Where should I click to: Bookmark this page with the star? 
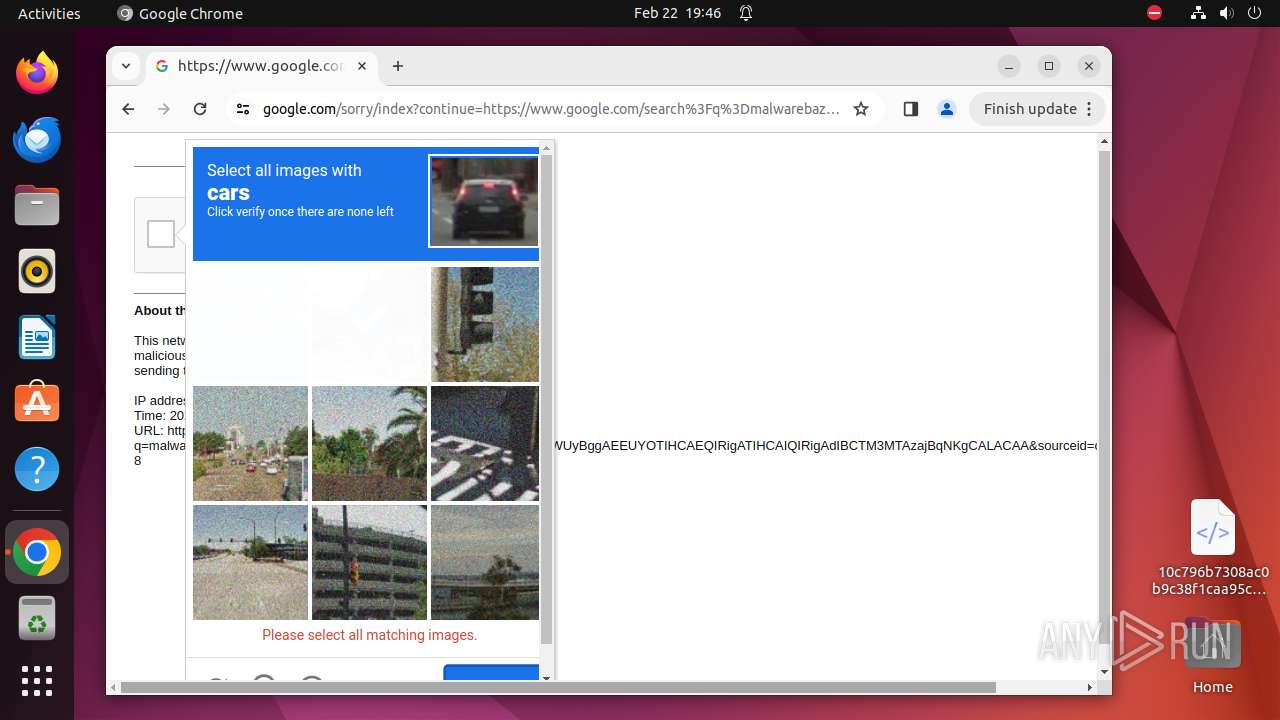(x=861, y=109)
